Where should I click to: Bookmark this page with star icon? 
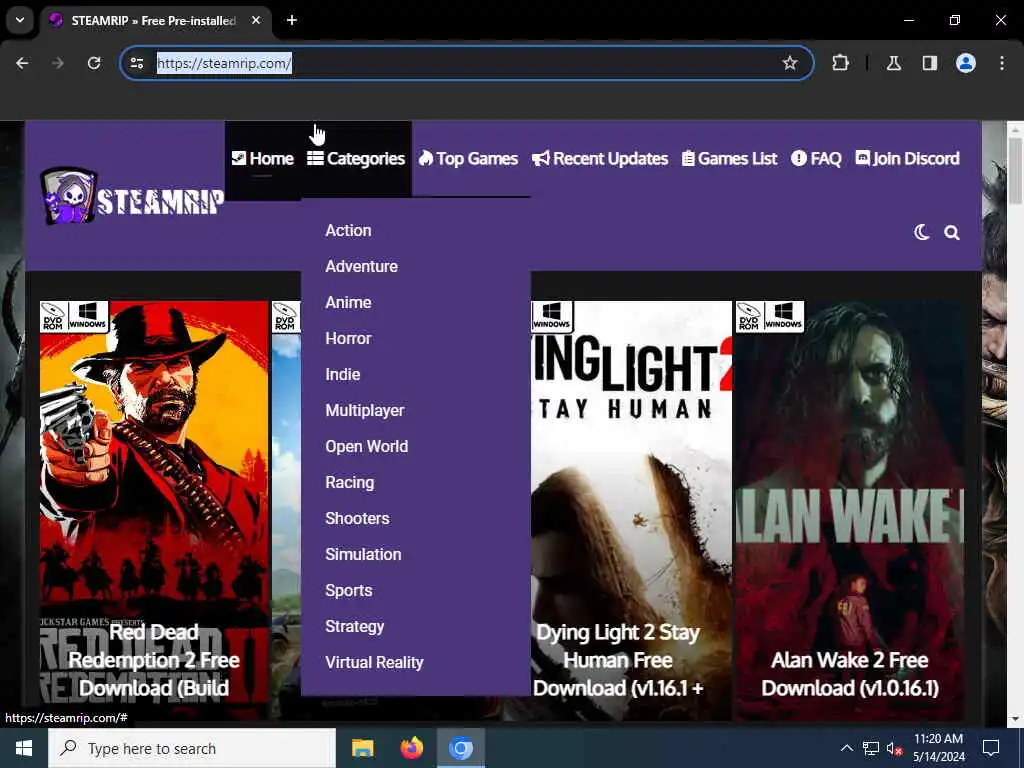pyautogui.click(x=790, y=63)
